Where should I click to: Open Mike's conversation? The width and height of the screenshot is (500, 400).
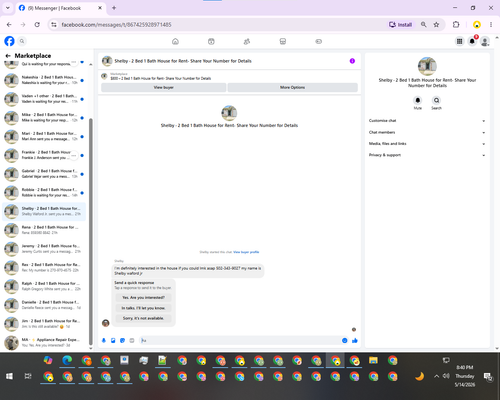(44, 117)
